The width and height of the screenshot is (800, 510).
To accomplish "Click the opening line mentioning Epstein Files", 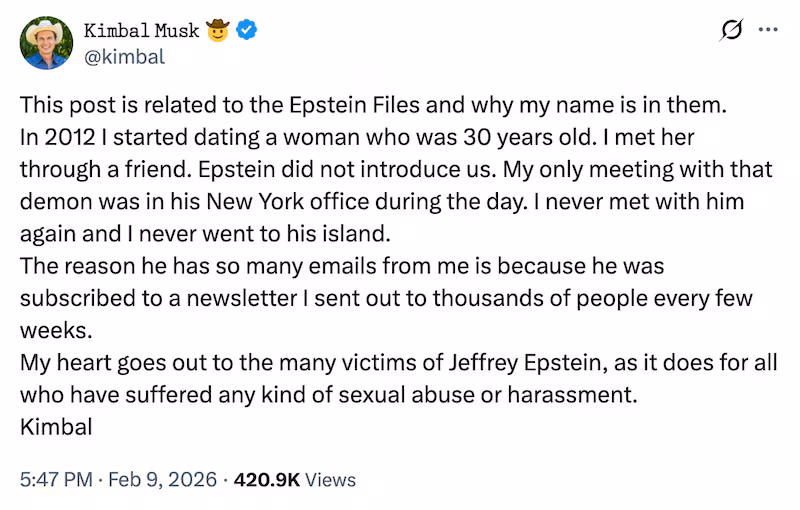I will click(378, 104).
